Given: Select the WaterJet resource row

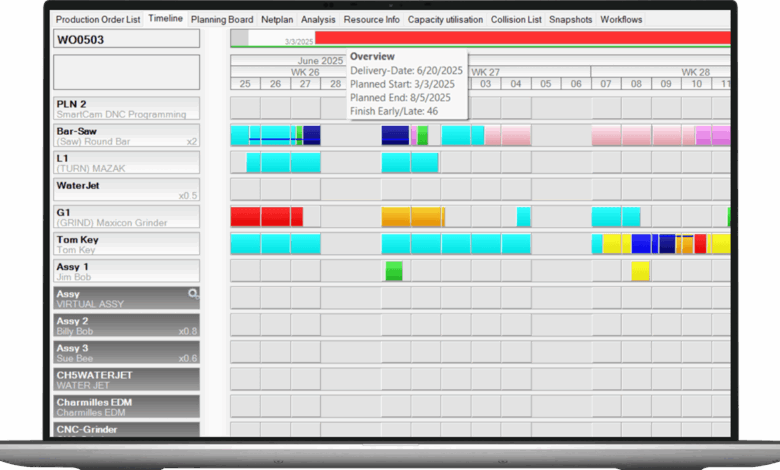Looking at the screenshot, I should click(x=126, y=190).
